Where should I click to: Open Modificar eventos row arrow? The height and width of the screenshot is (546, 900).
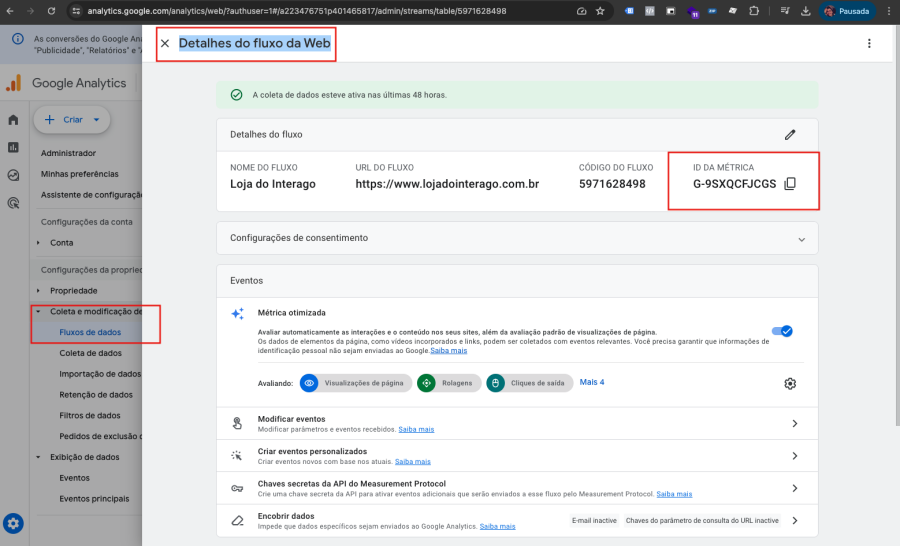pos(795,424)
